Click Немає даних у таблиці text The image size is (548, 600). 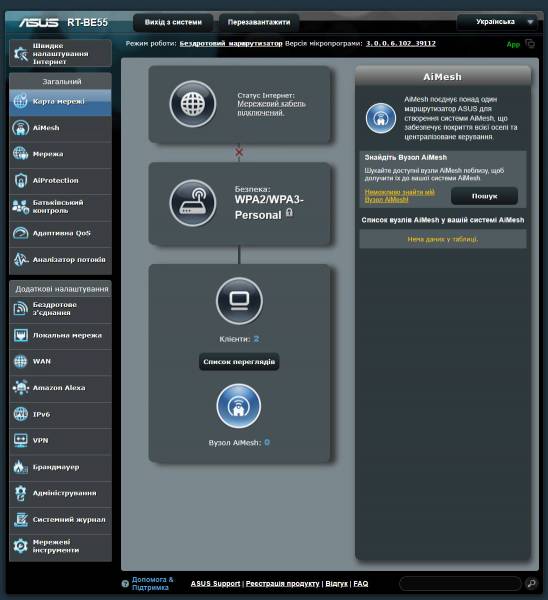[443, 239]
